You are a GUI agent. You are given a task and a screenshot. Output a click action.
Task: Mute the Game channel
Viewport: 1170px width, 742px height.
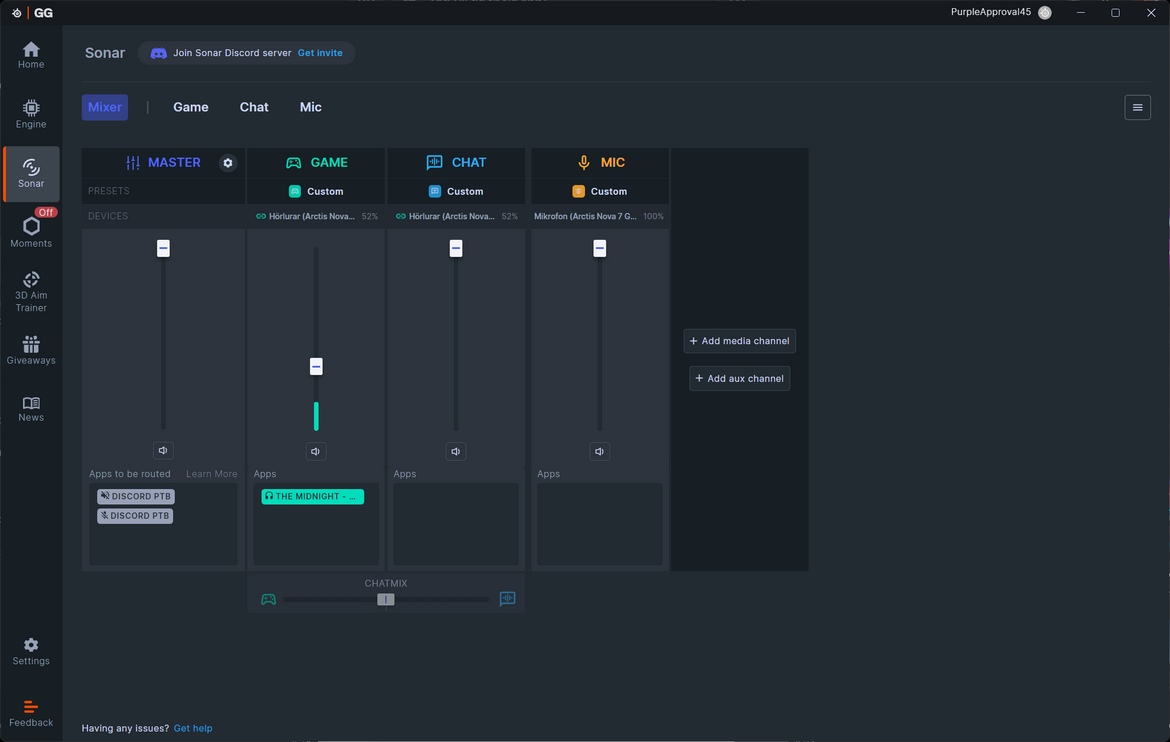coord(316,452)
